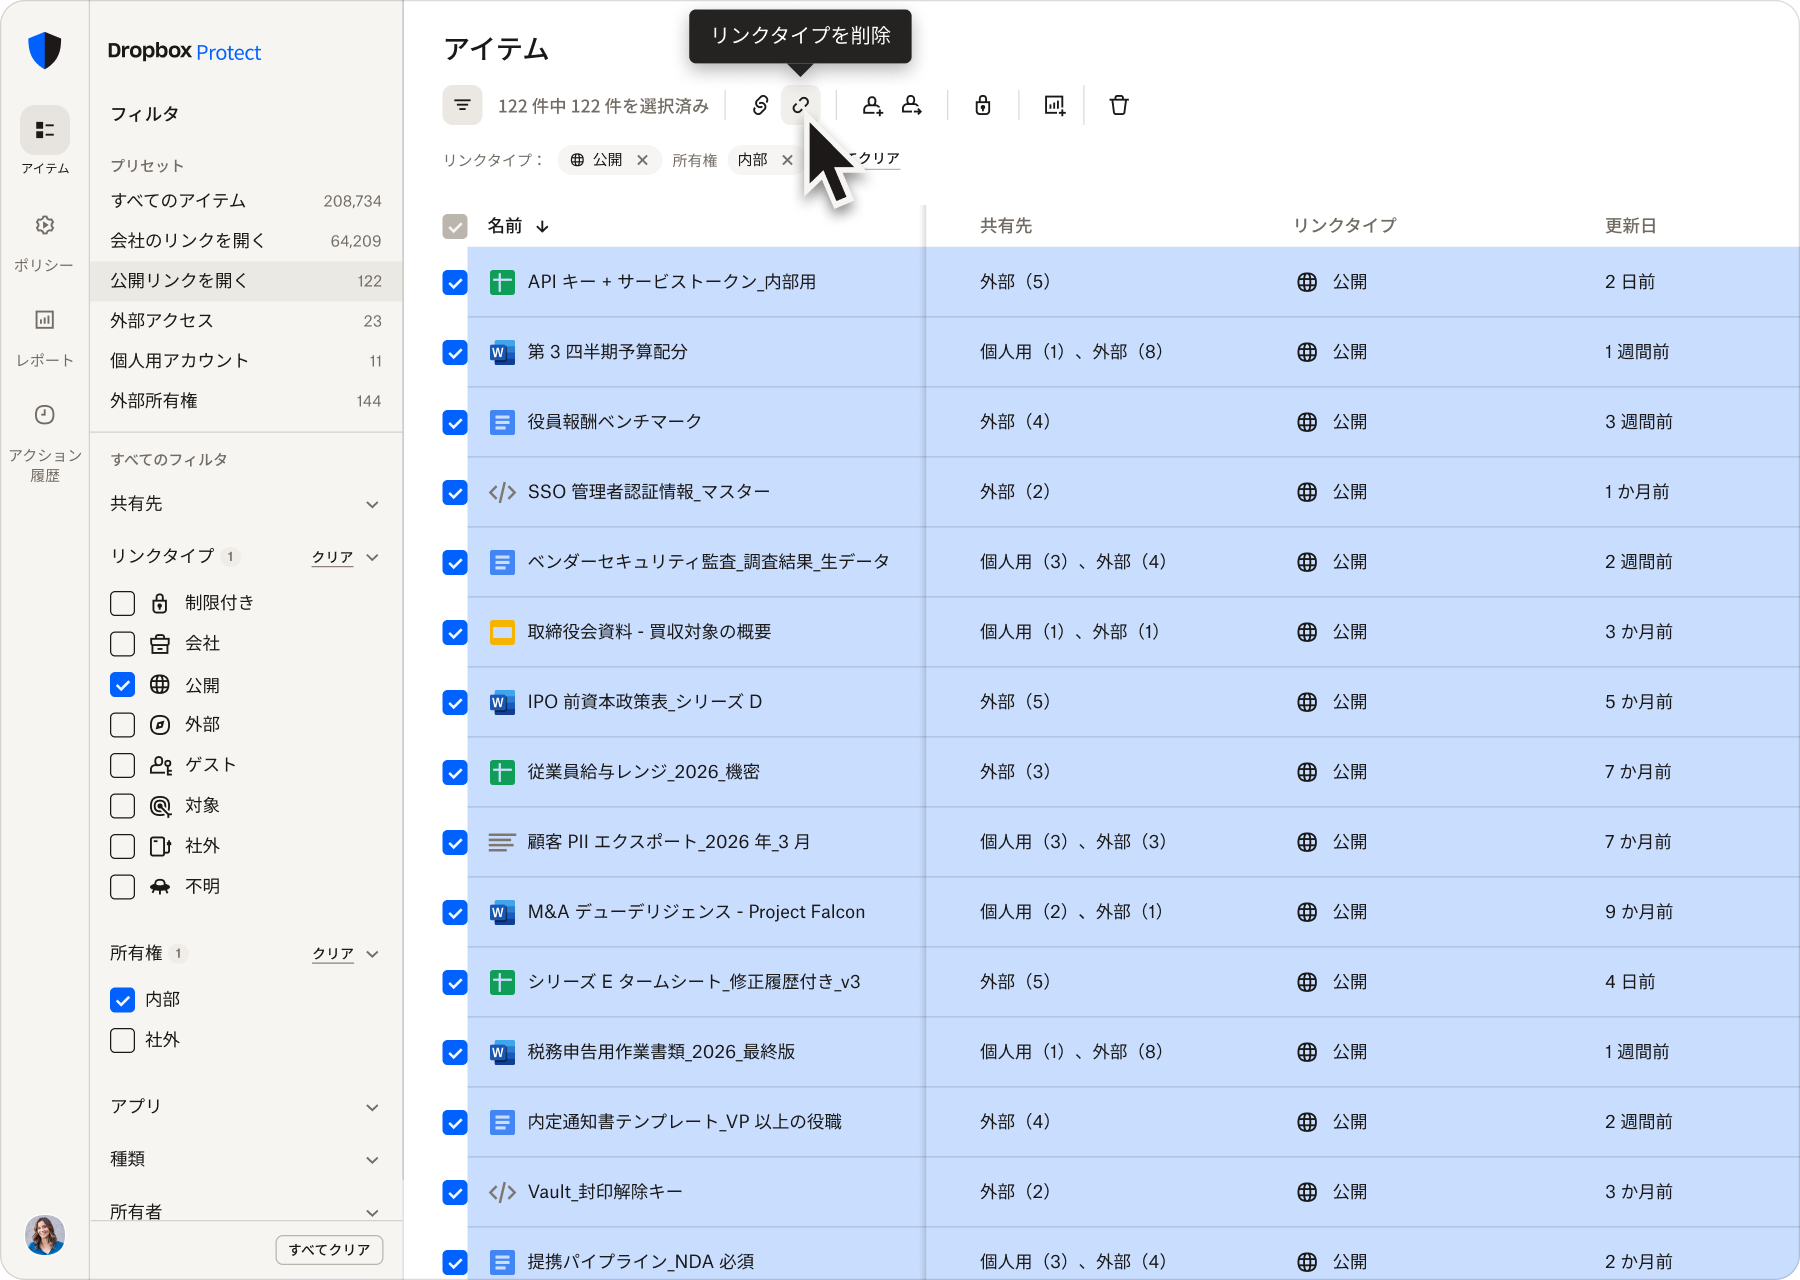Click doc icon of 役員報酬ベンチマーク

pos(502,422)
